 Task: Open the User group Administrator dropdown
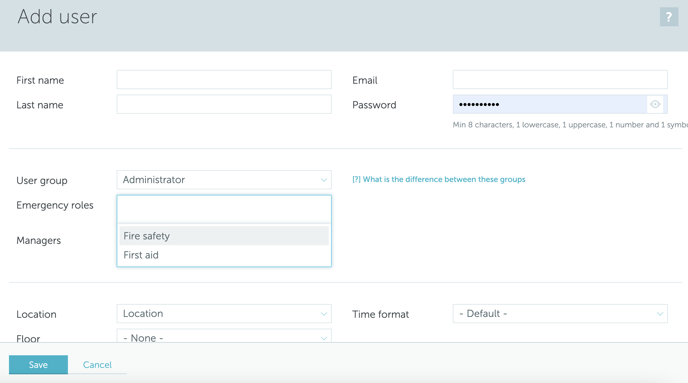pos(224,180)
